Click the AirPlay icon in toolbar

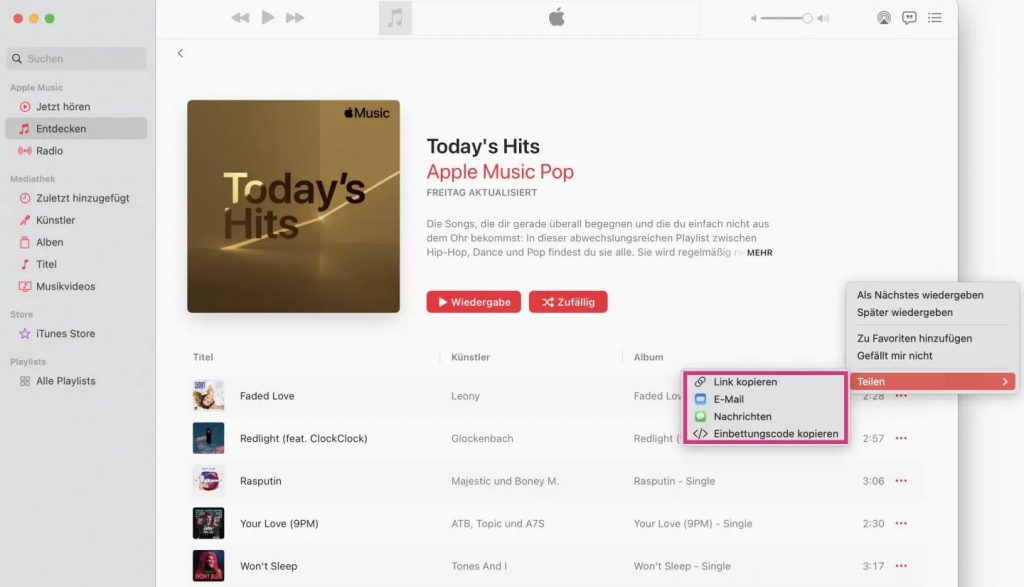point(883,18)
